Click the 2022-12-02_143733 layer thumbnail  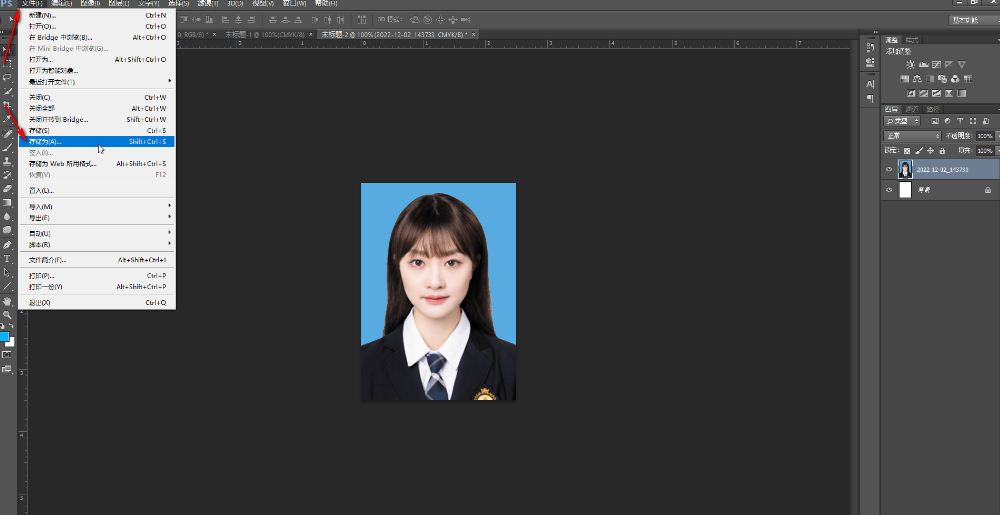(x=906, y=170)
